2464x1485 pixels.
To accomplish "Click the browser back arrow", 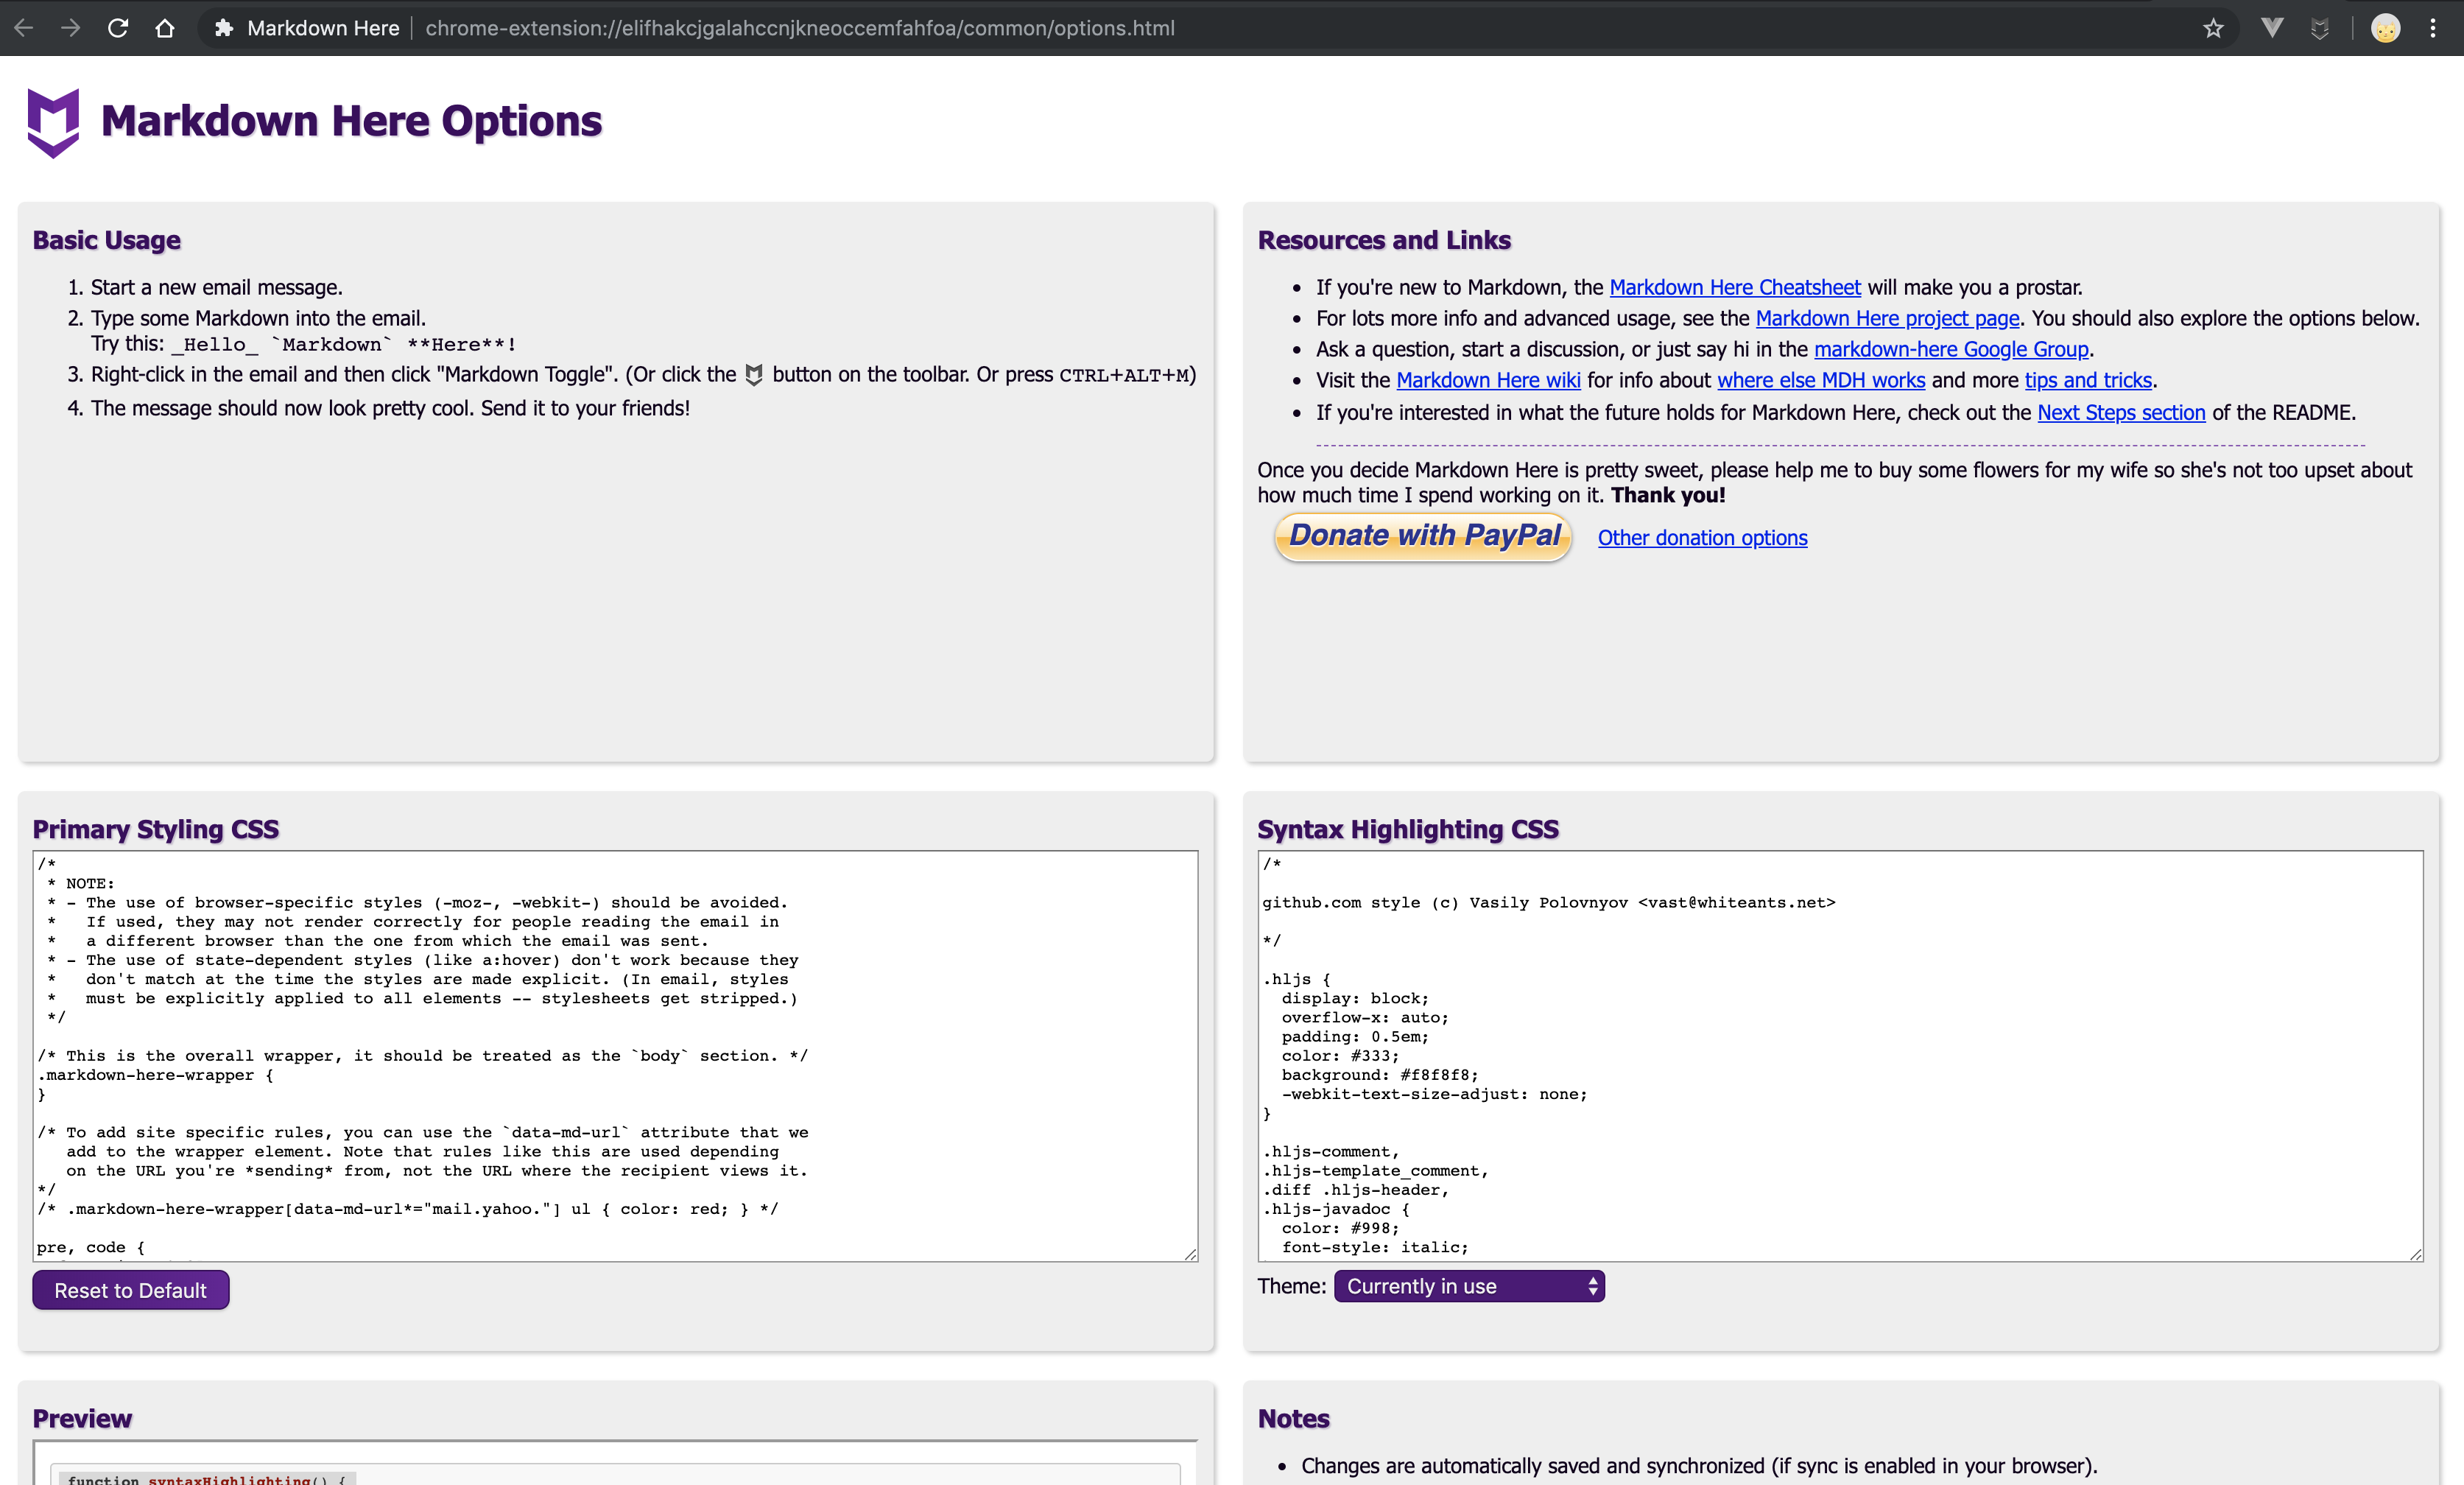I will (x=24, y=28).
